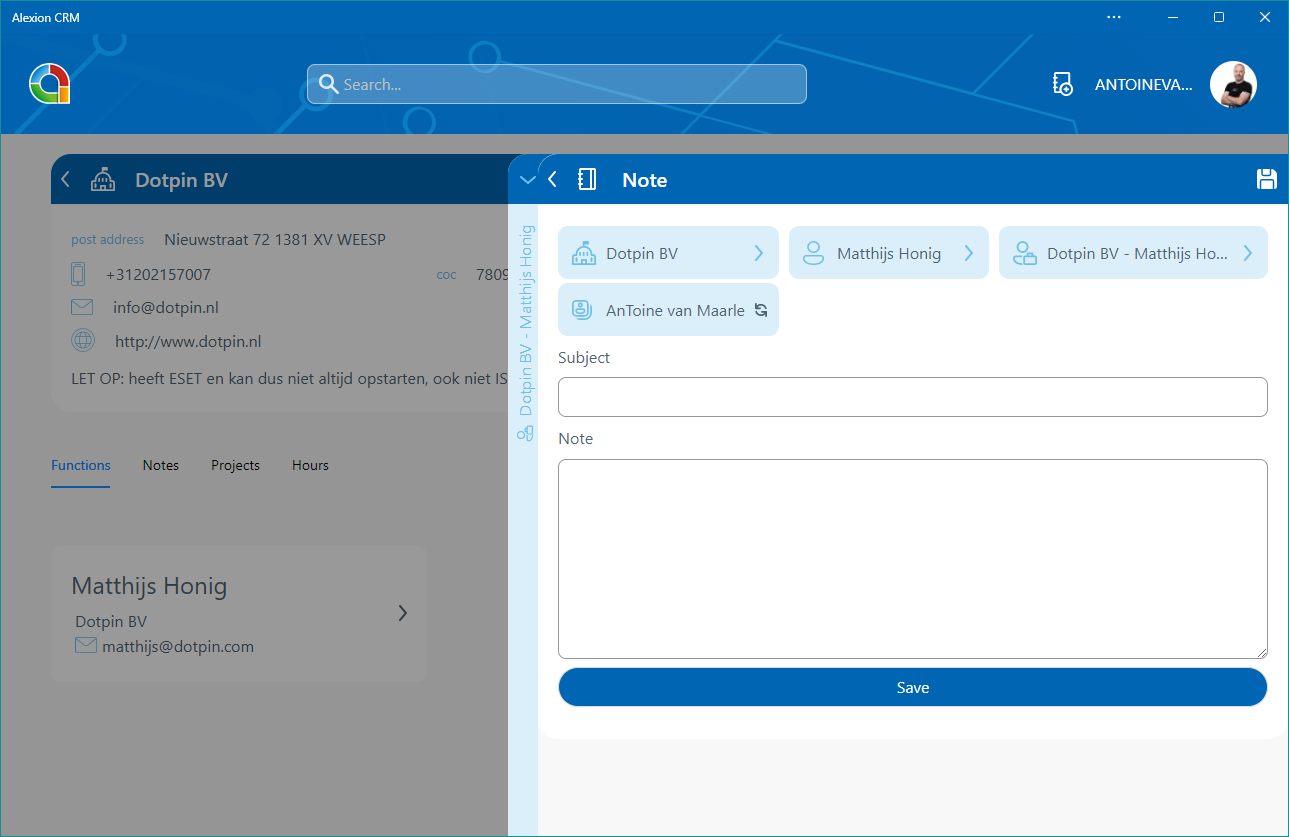This screenshot has width=1289, height=837.
Task: Expand chevron on Dotpin BV - Matthijs chip
Action: click(x=1248, y=253)
